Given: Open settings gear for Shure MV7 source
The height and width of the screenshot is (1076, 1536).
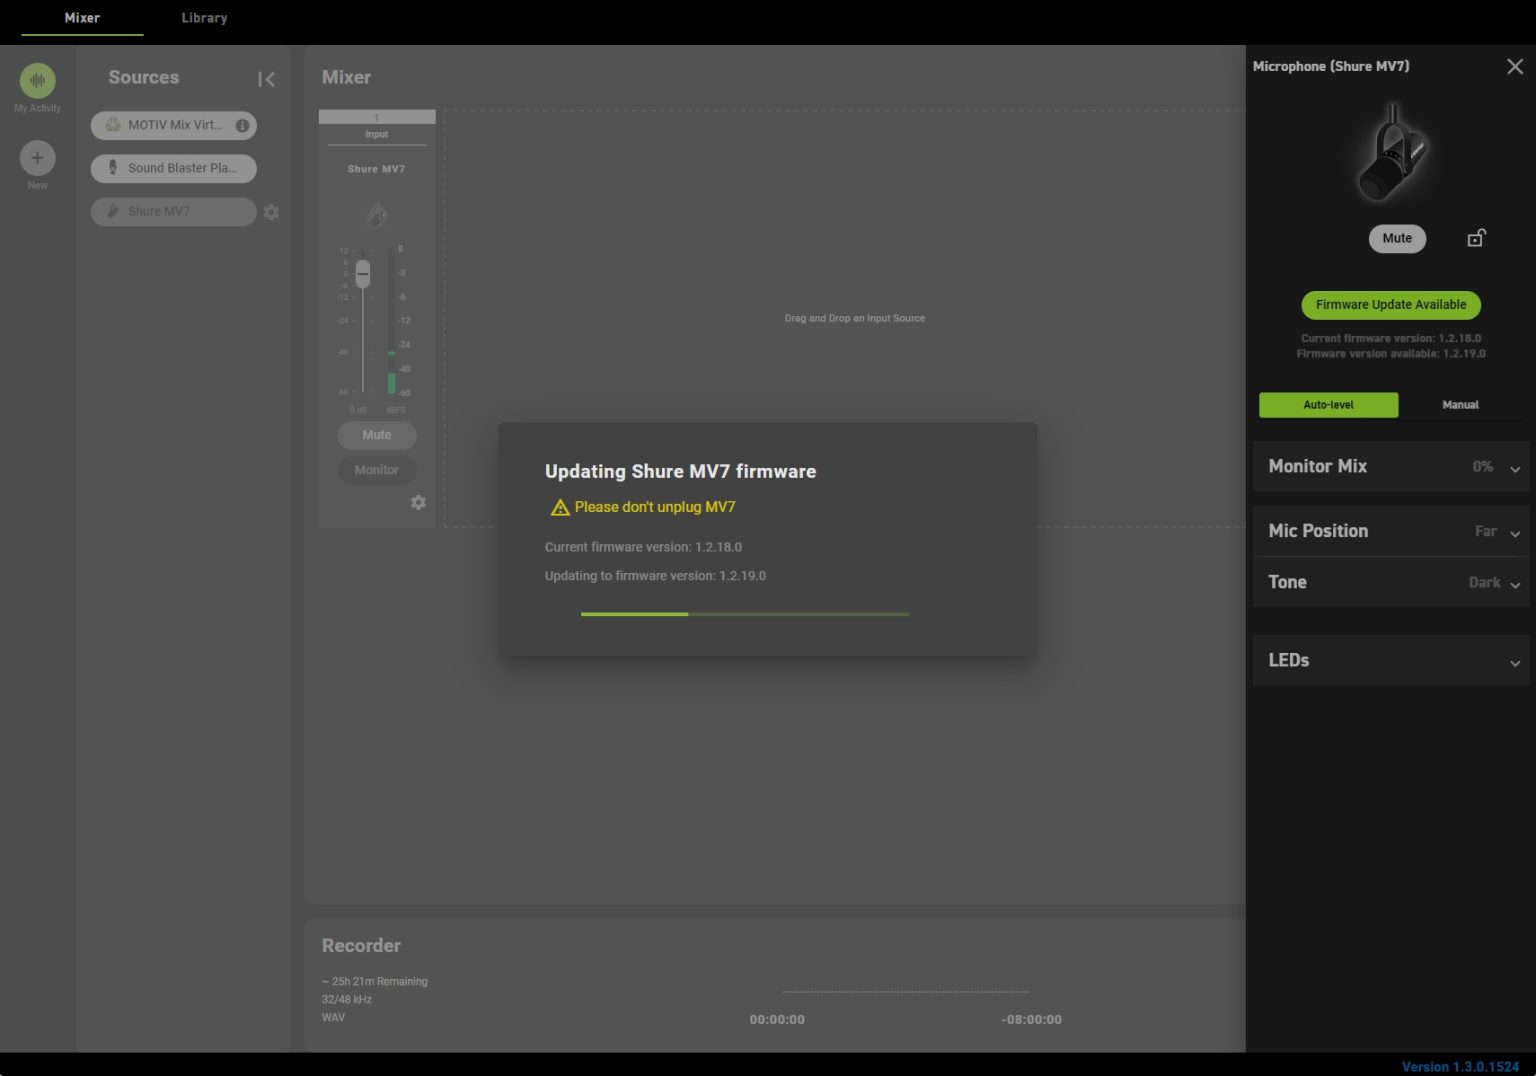Looking at the screenshot, I should [x=271, y=212].
